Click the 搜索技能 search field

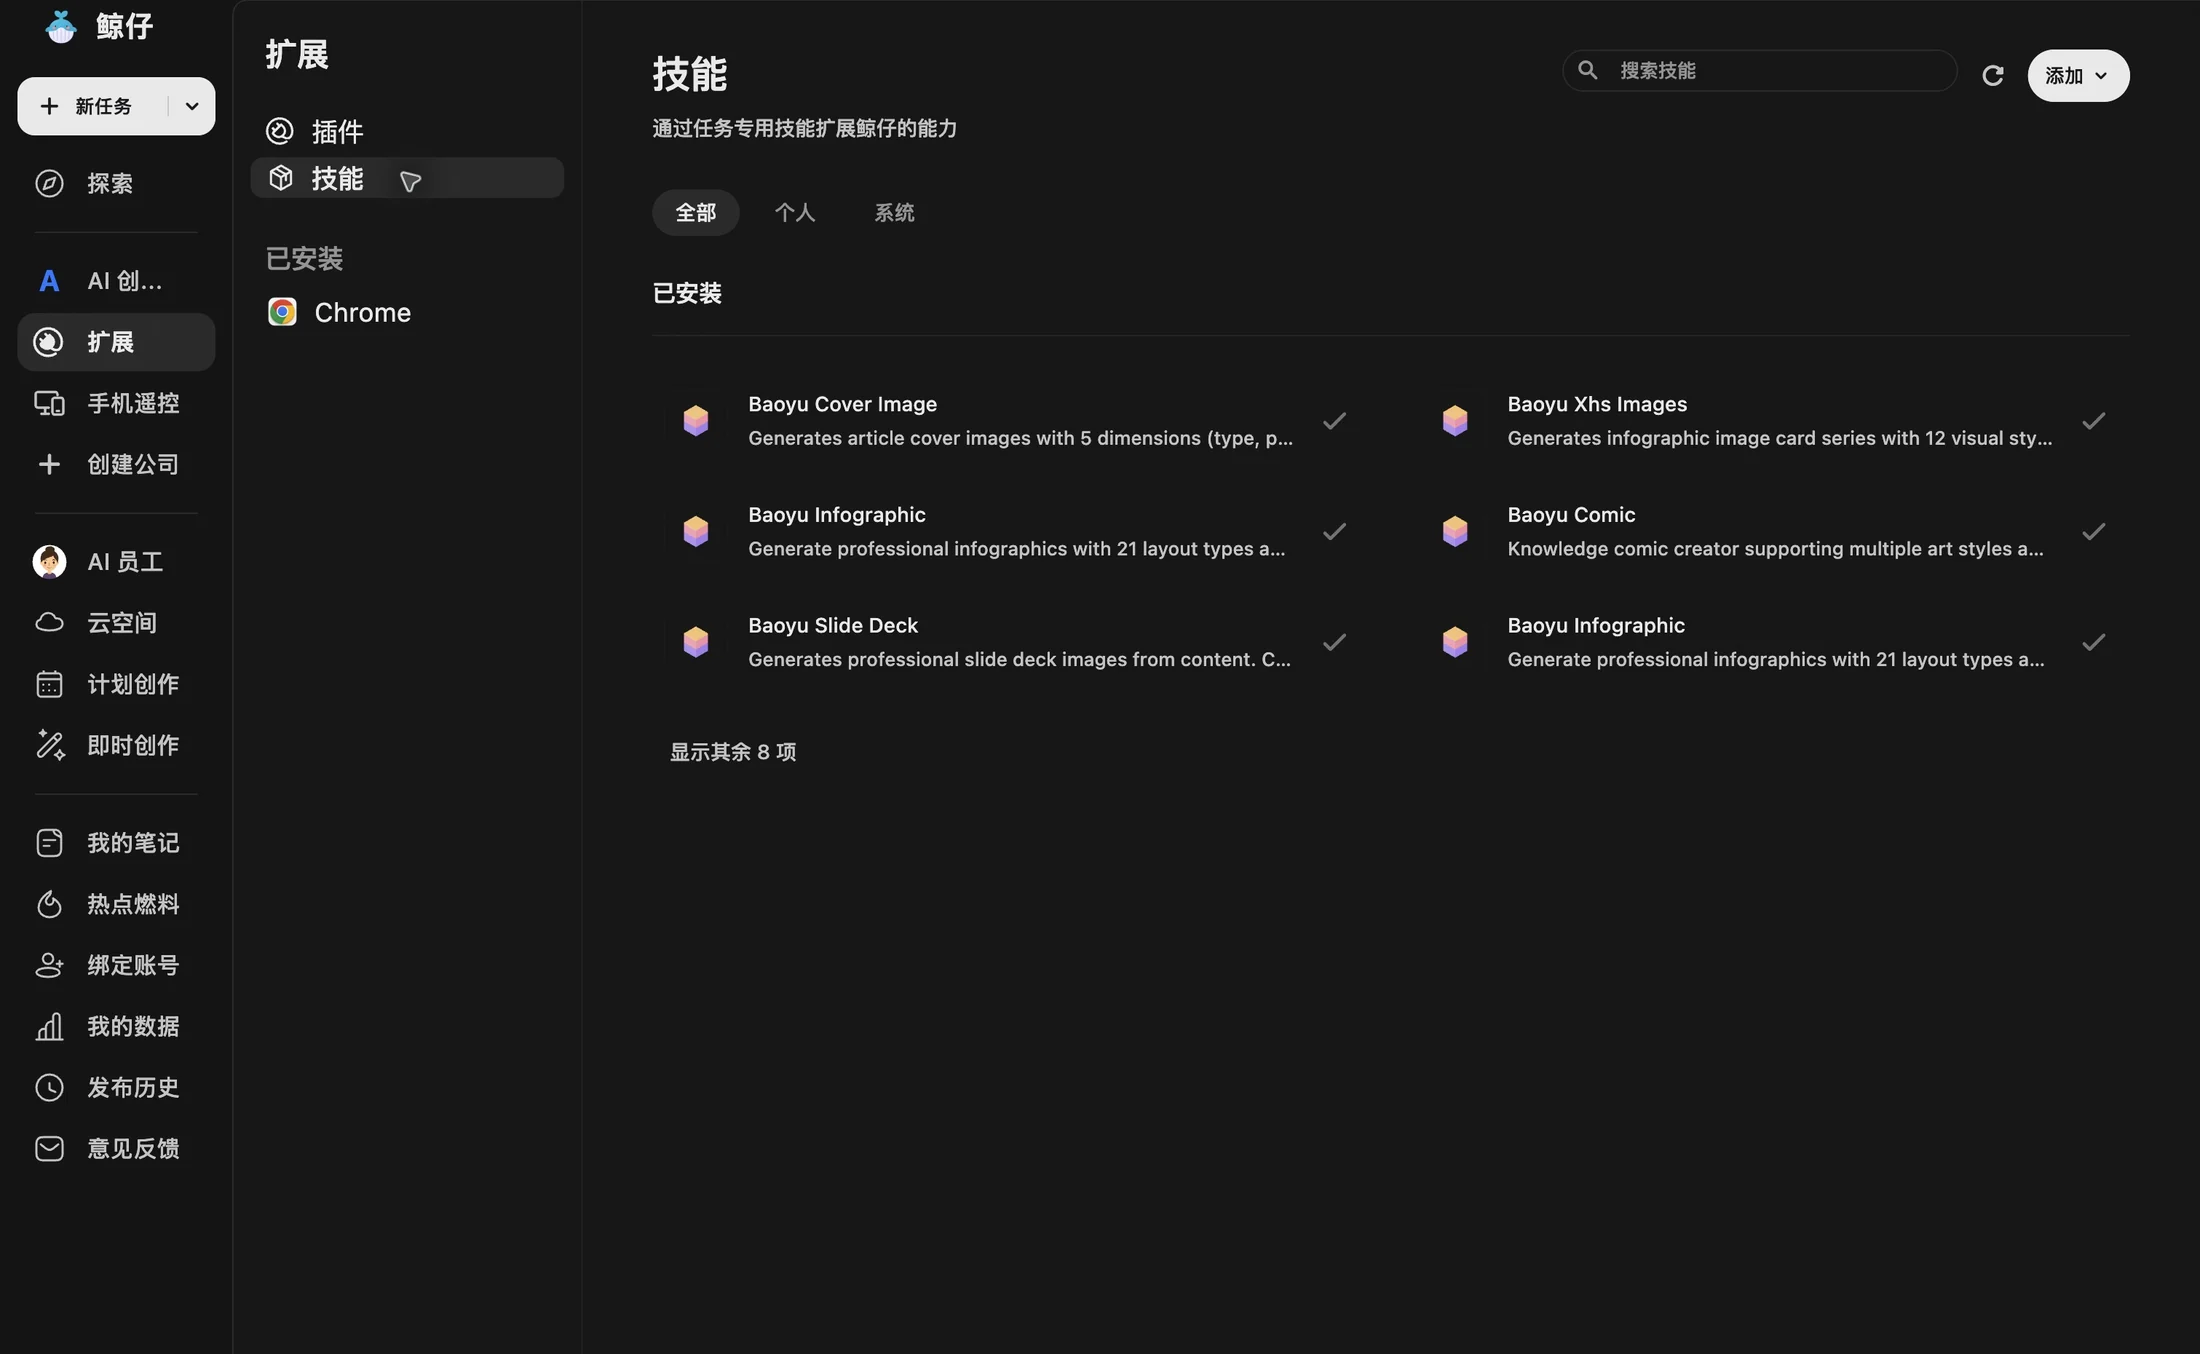(x=1759, y=70)
